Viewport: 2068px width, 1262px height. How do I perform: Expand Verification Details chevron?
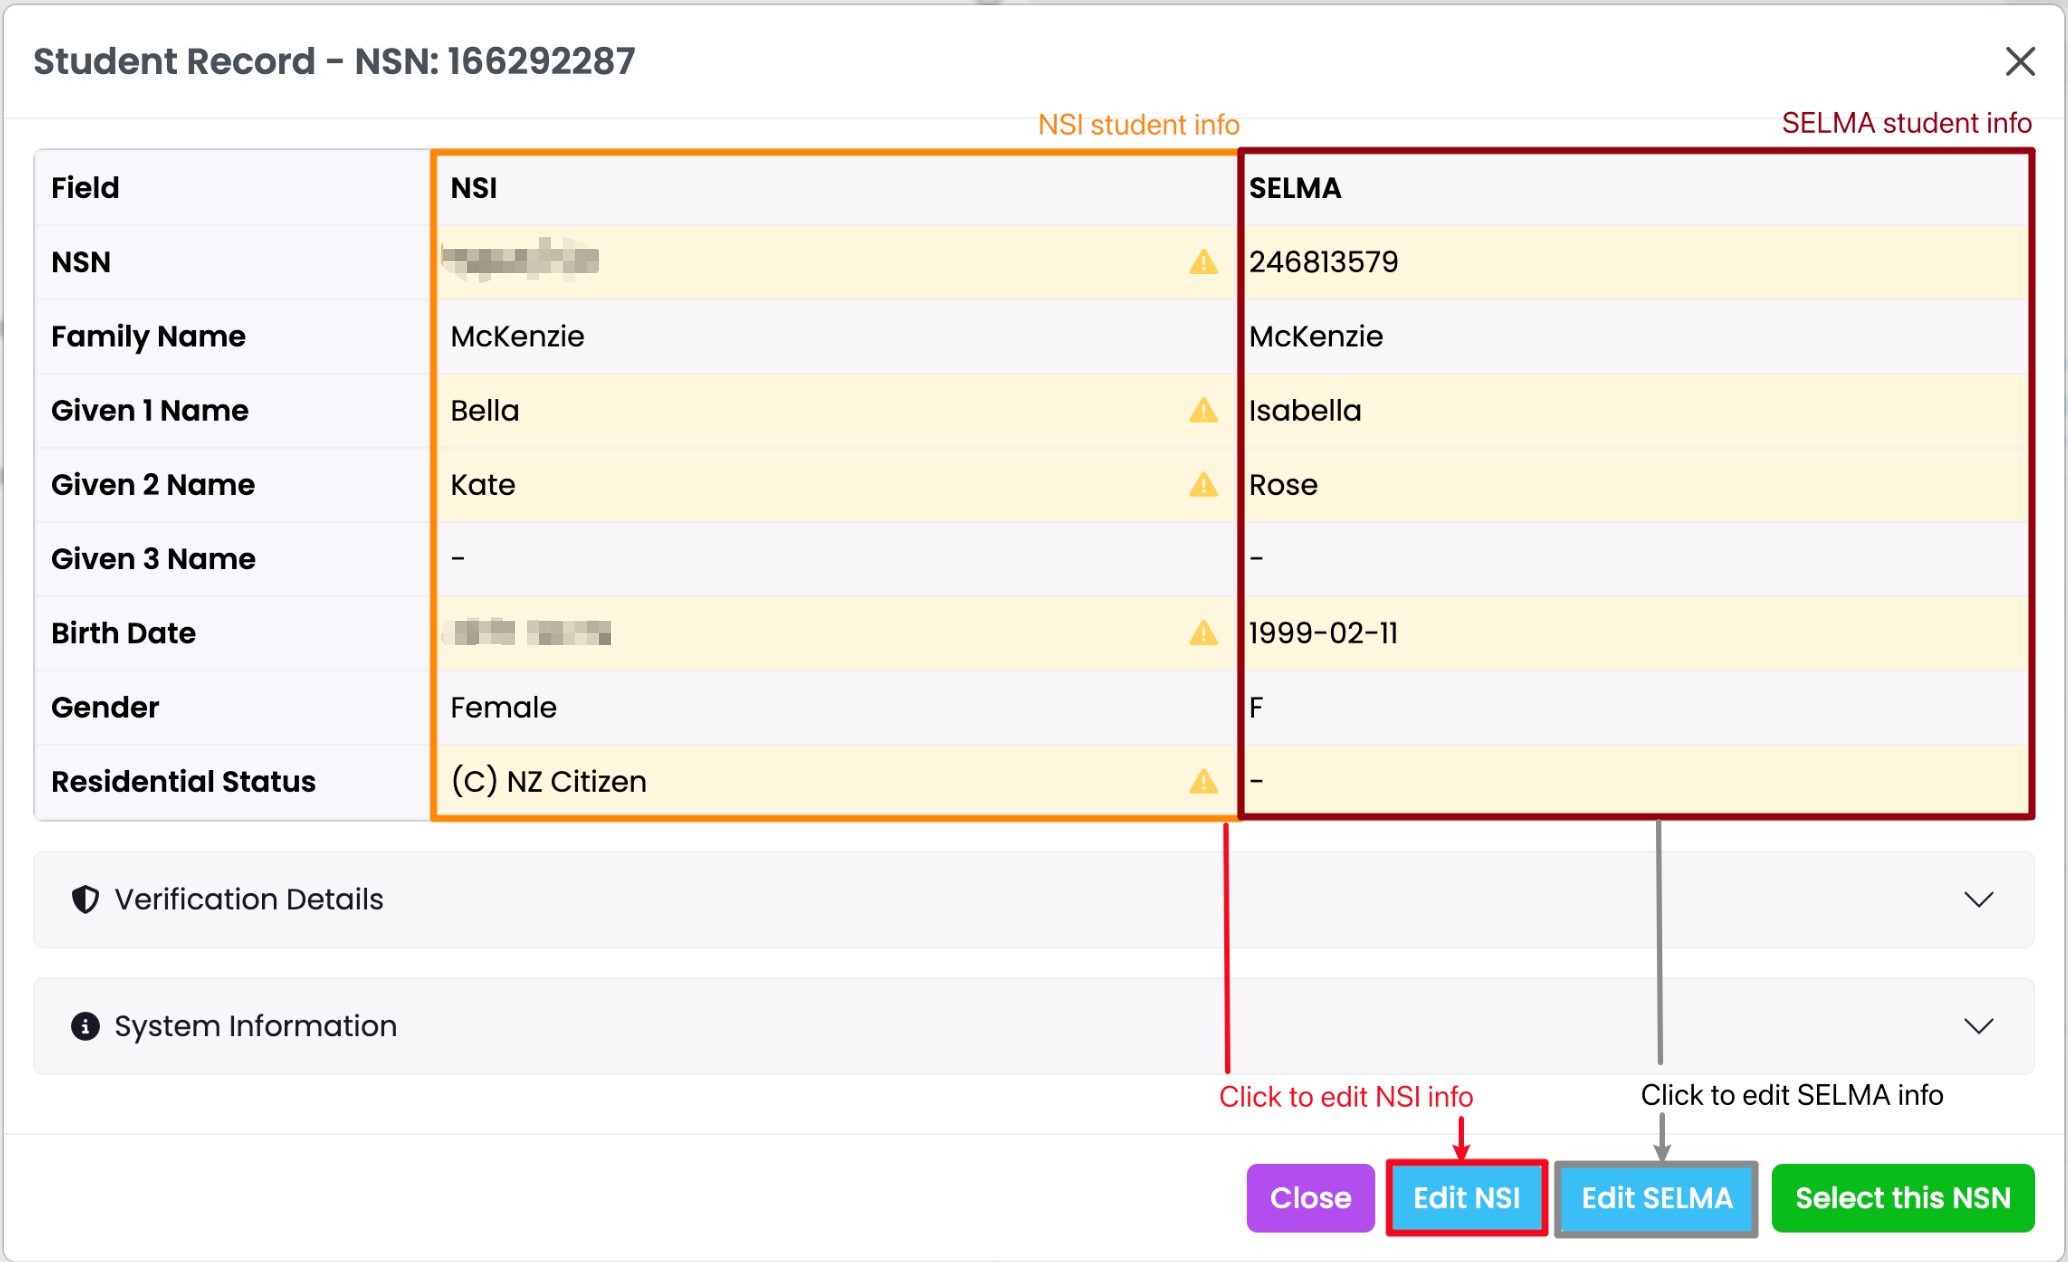(x=1978, y=899)
